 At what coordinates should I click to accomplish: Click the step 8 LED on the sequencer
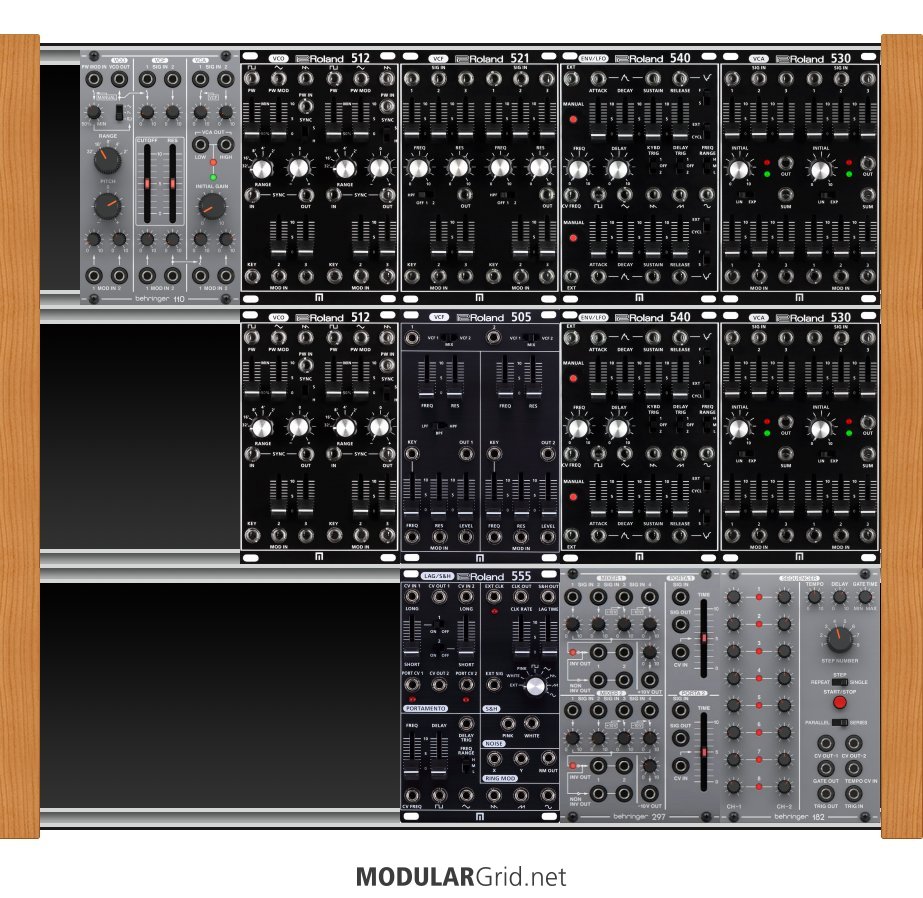pyautogui.click(x=759, y=786)
